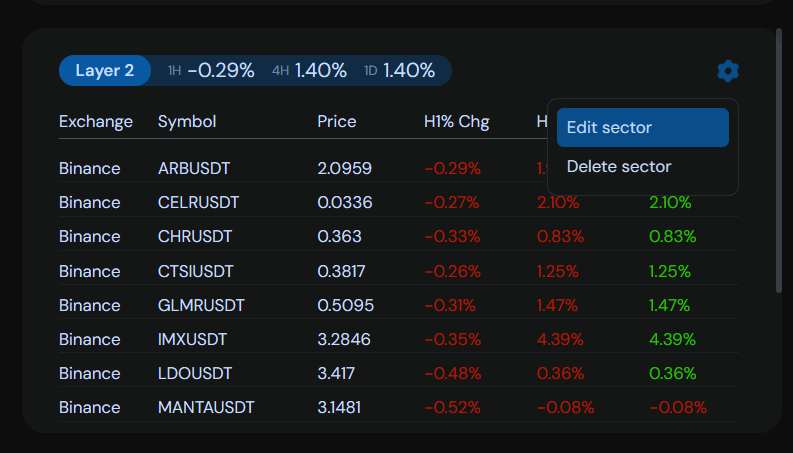Open the GLMRUSDT symbol row
Viewport: 793px width, 453px height.
pyautogui.click(x=201, y=305)
